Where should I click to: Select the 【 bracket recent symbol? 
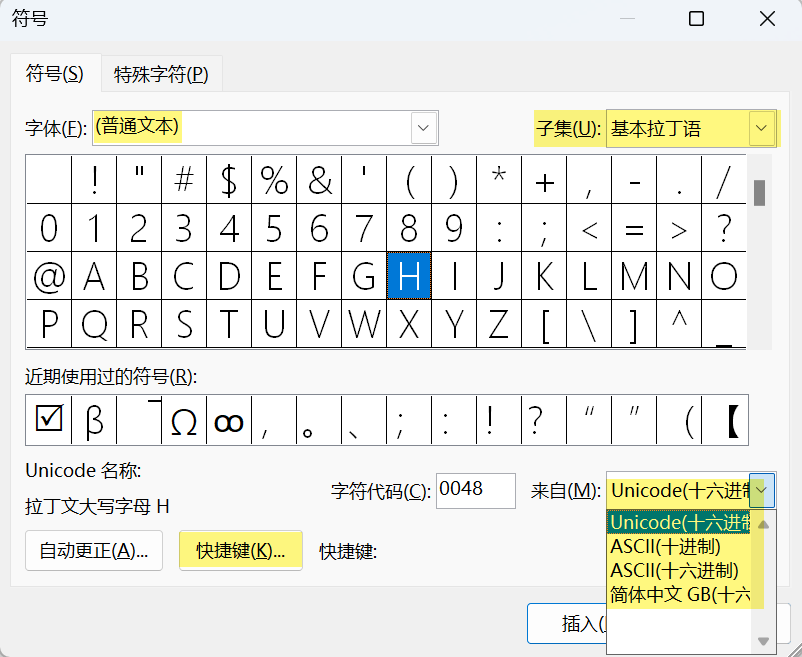point(725,420)
